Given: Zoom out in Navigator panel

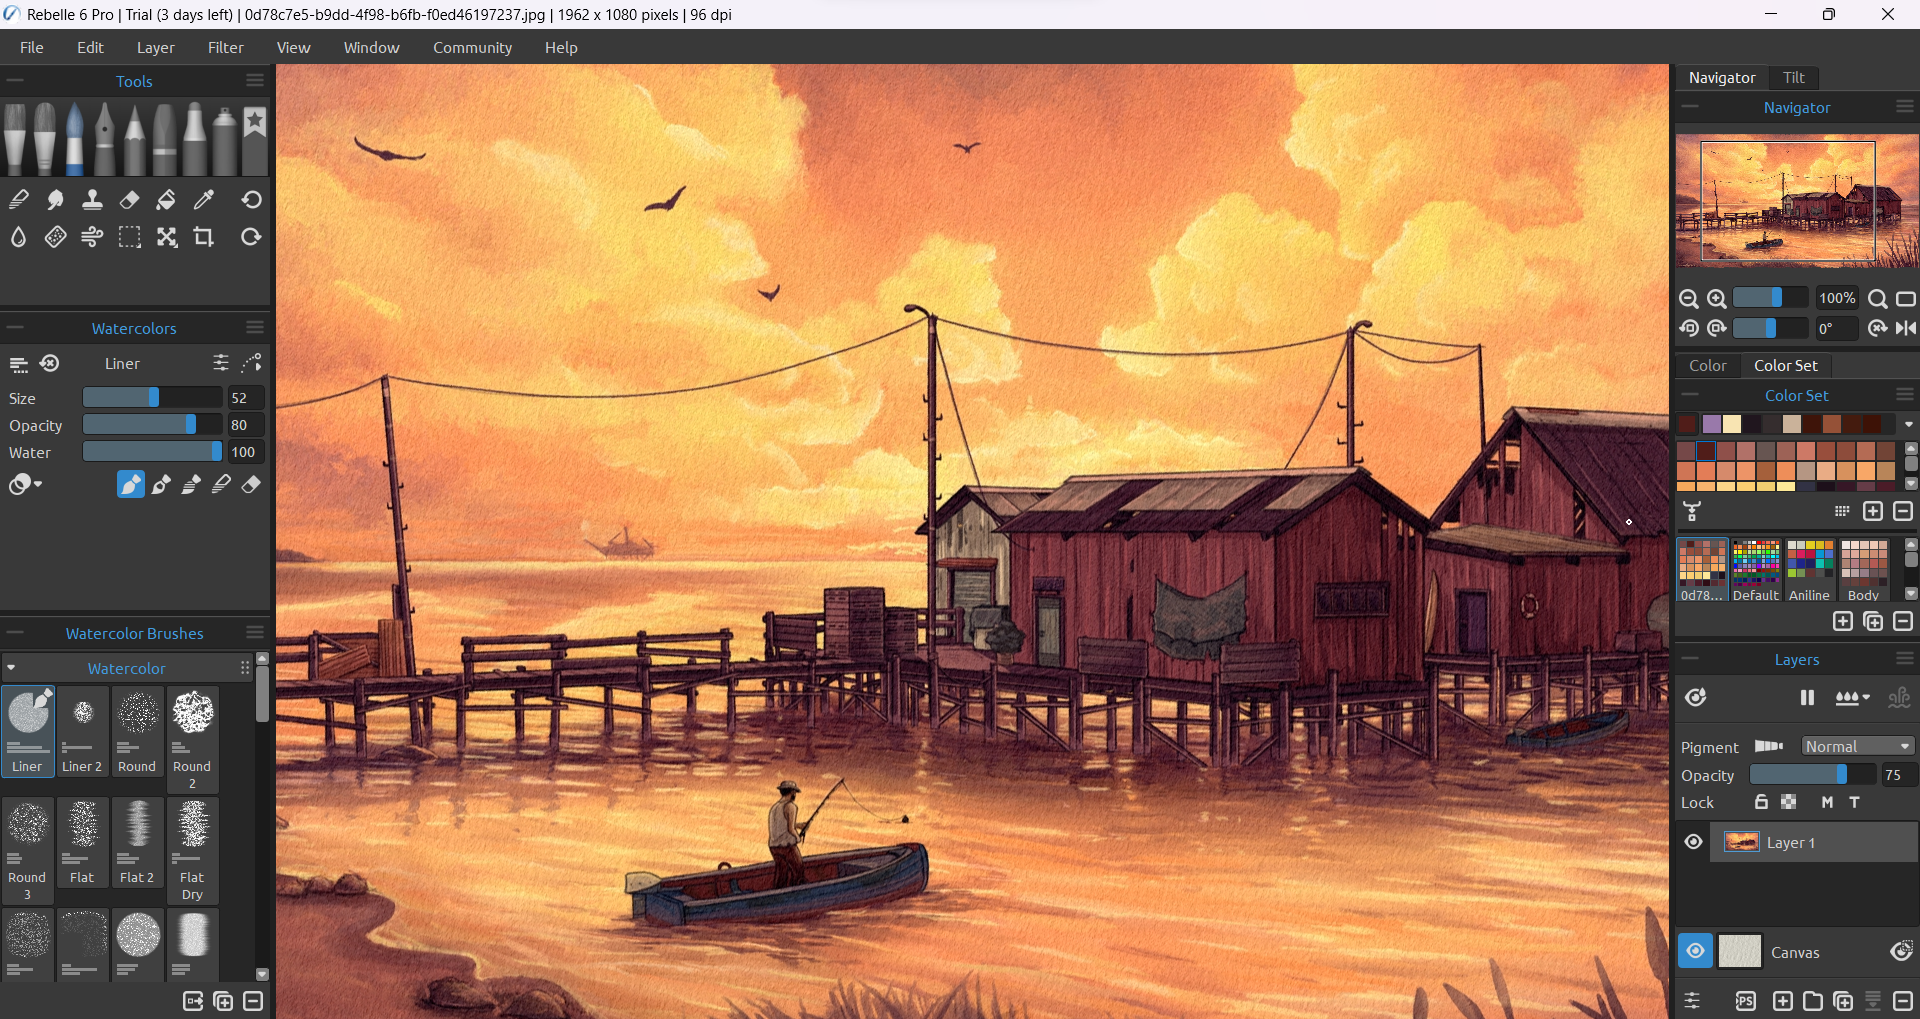Looking at the screenshot, I should 1688,298.
